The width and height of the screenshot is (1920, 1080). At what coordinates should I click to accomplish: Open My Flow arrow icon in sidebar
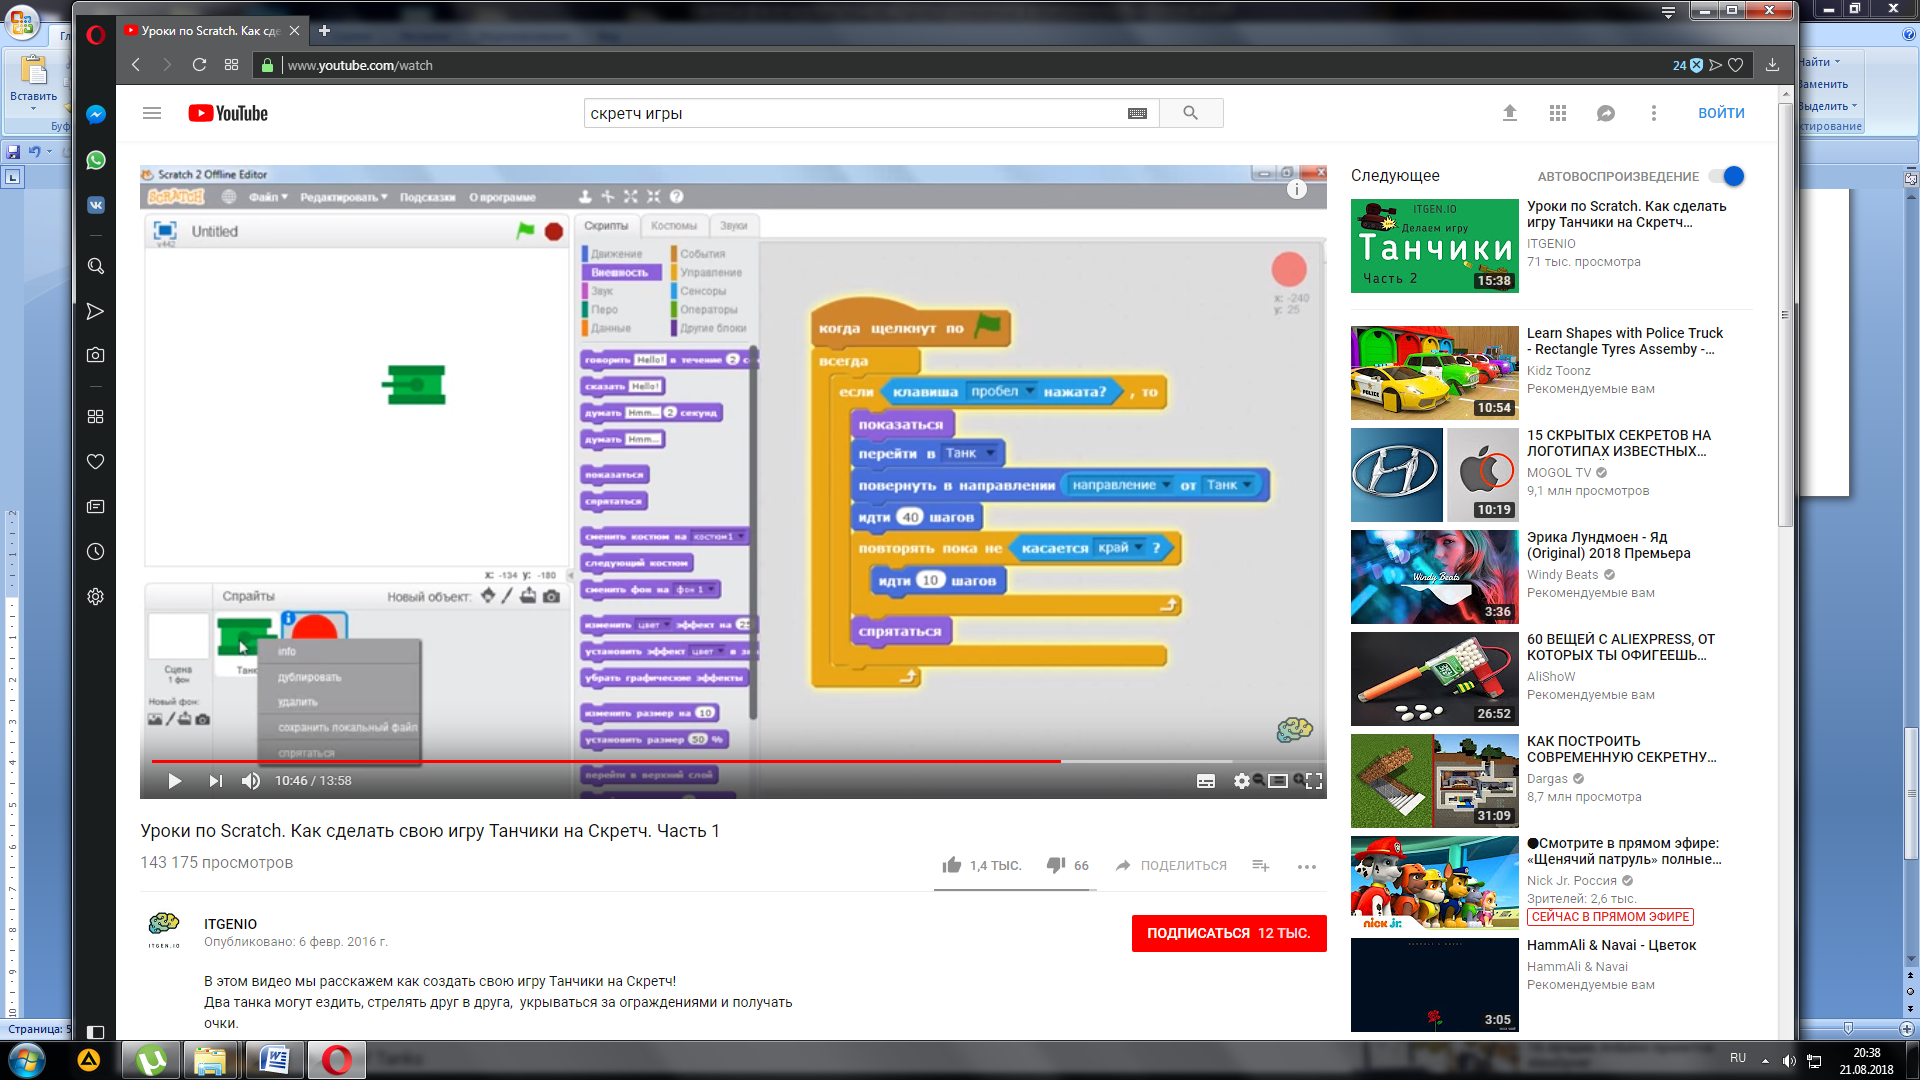96,311
